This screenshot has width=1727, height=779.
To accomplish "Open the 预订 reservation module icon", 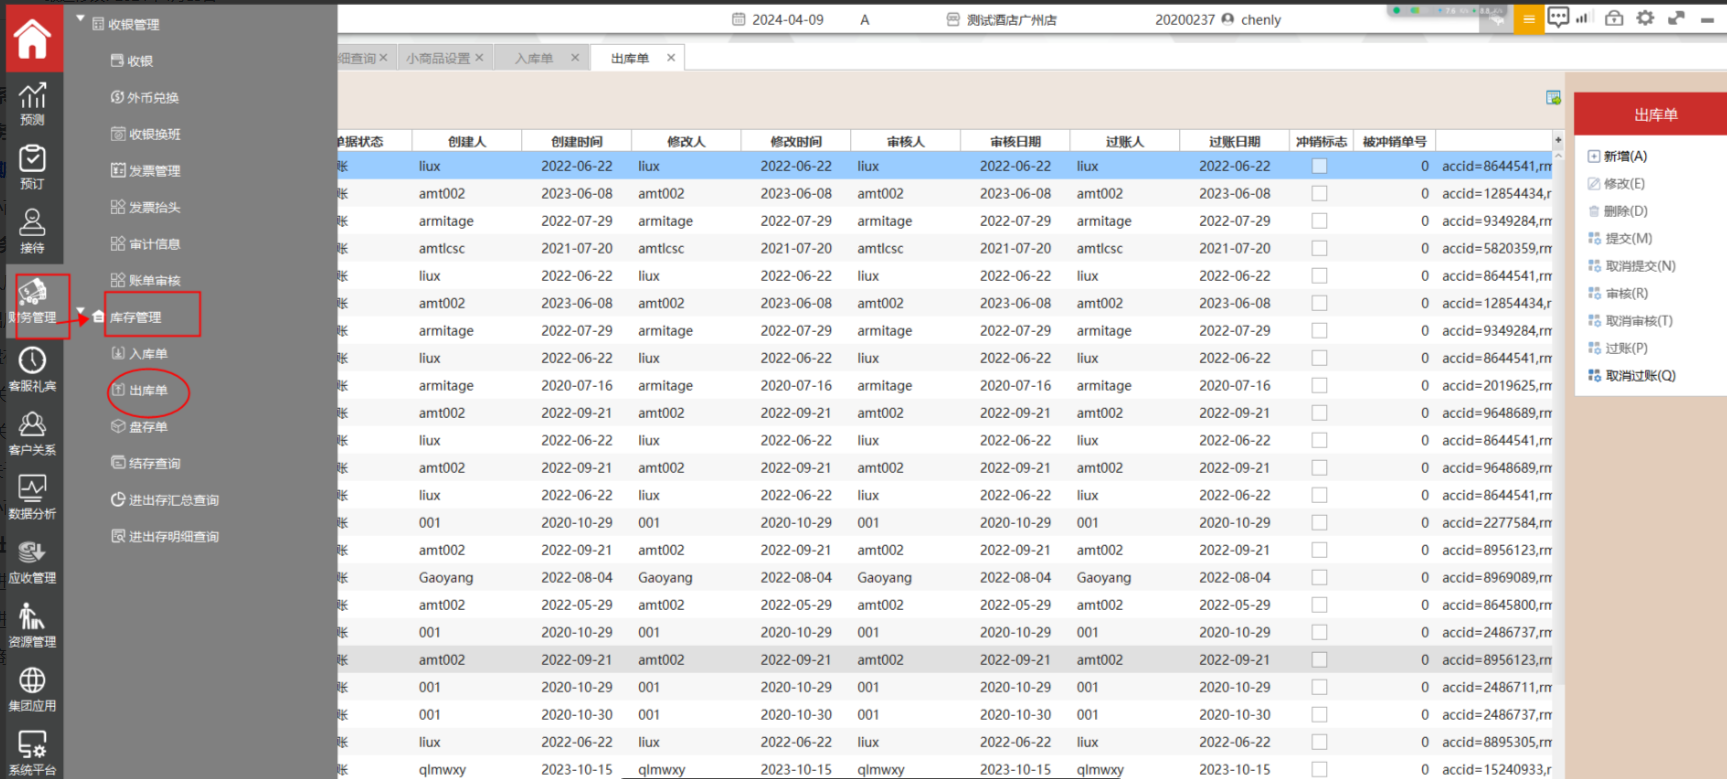I will click(x=32, y=167).
